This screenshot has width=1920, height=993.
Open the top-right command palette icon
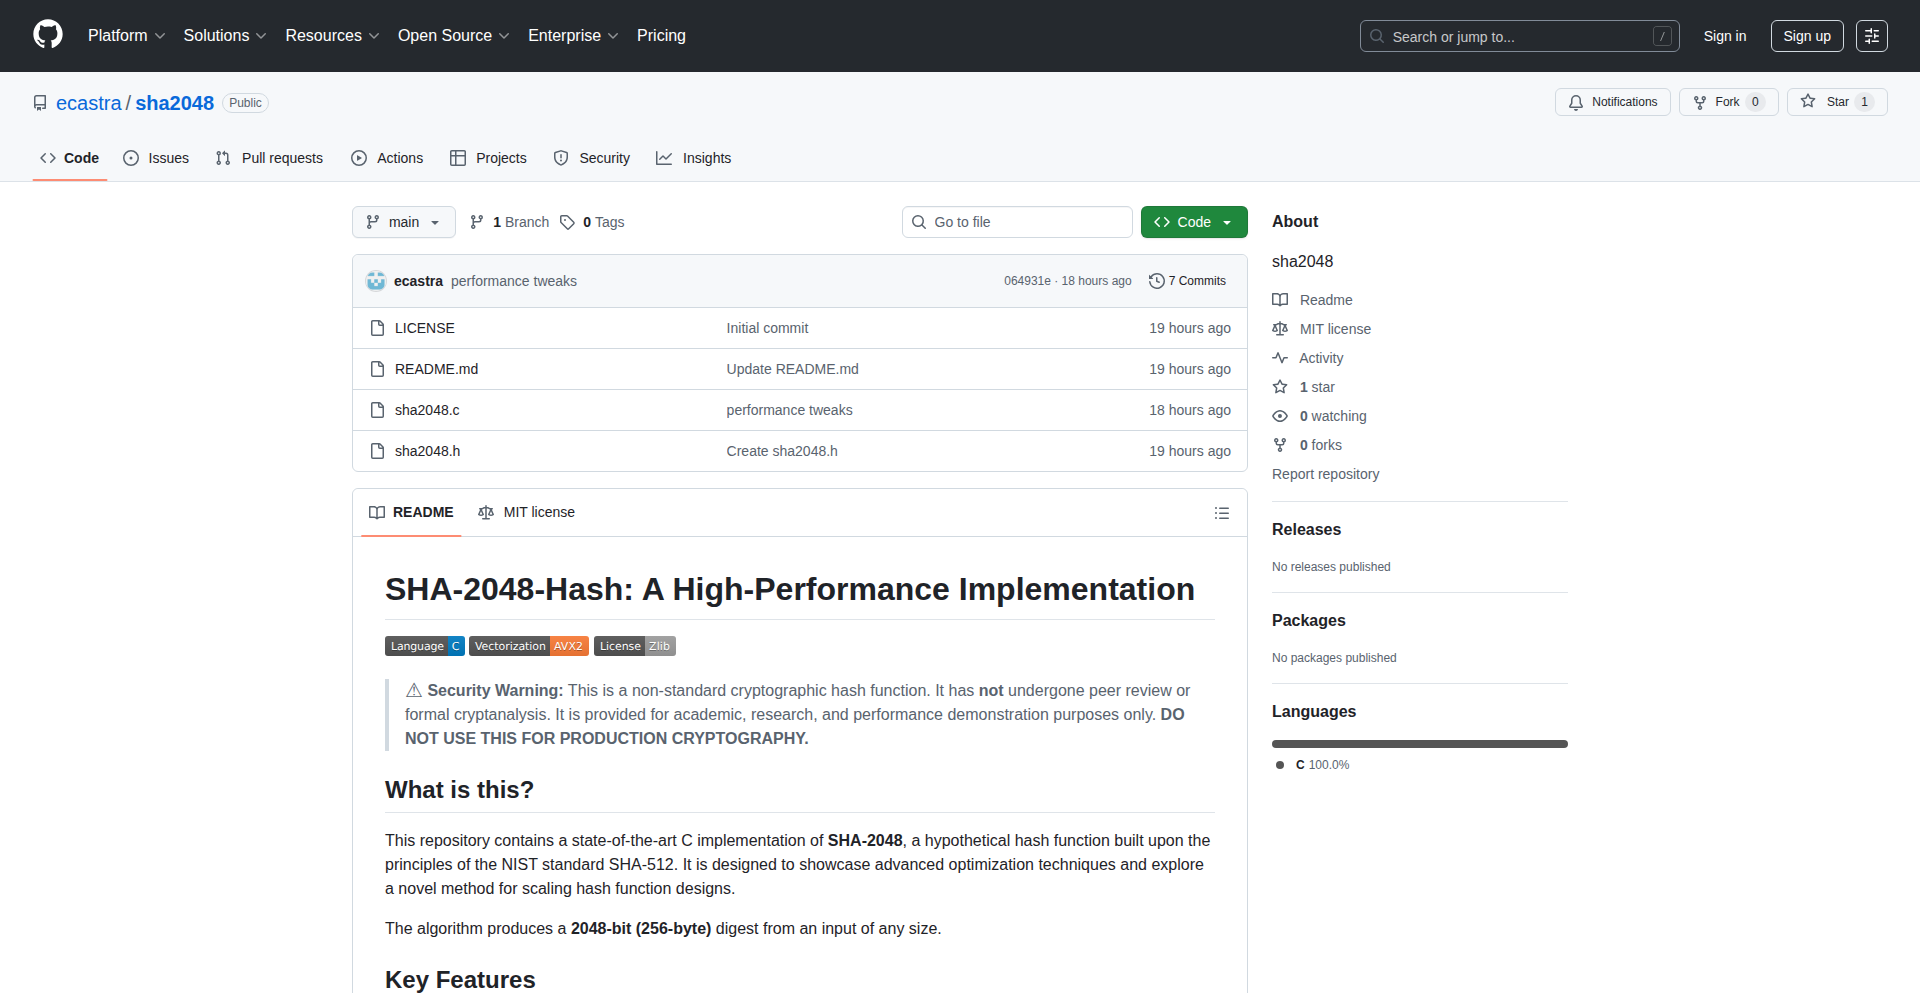pos(1871,36)
